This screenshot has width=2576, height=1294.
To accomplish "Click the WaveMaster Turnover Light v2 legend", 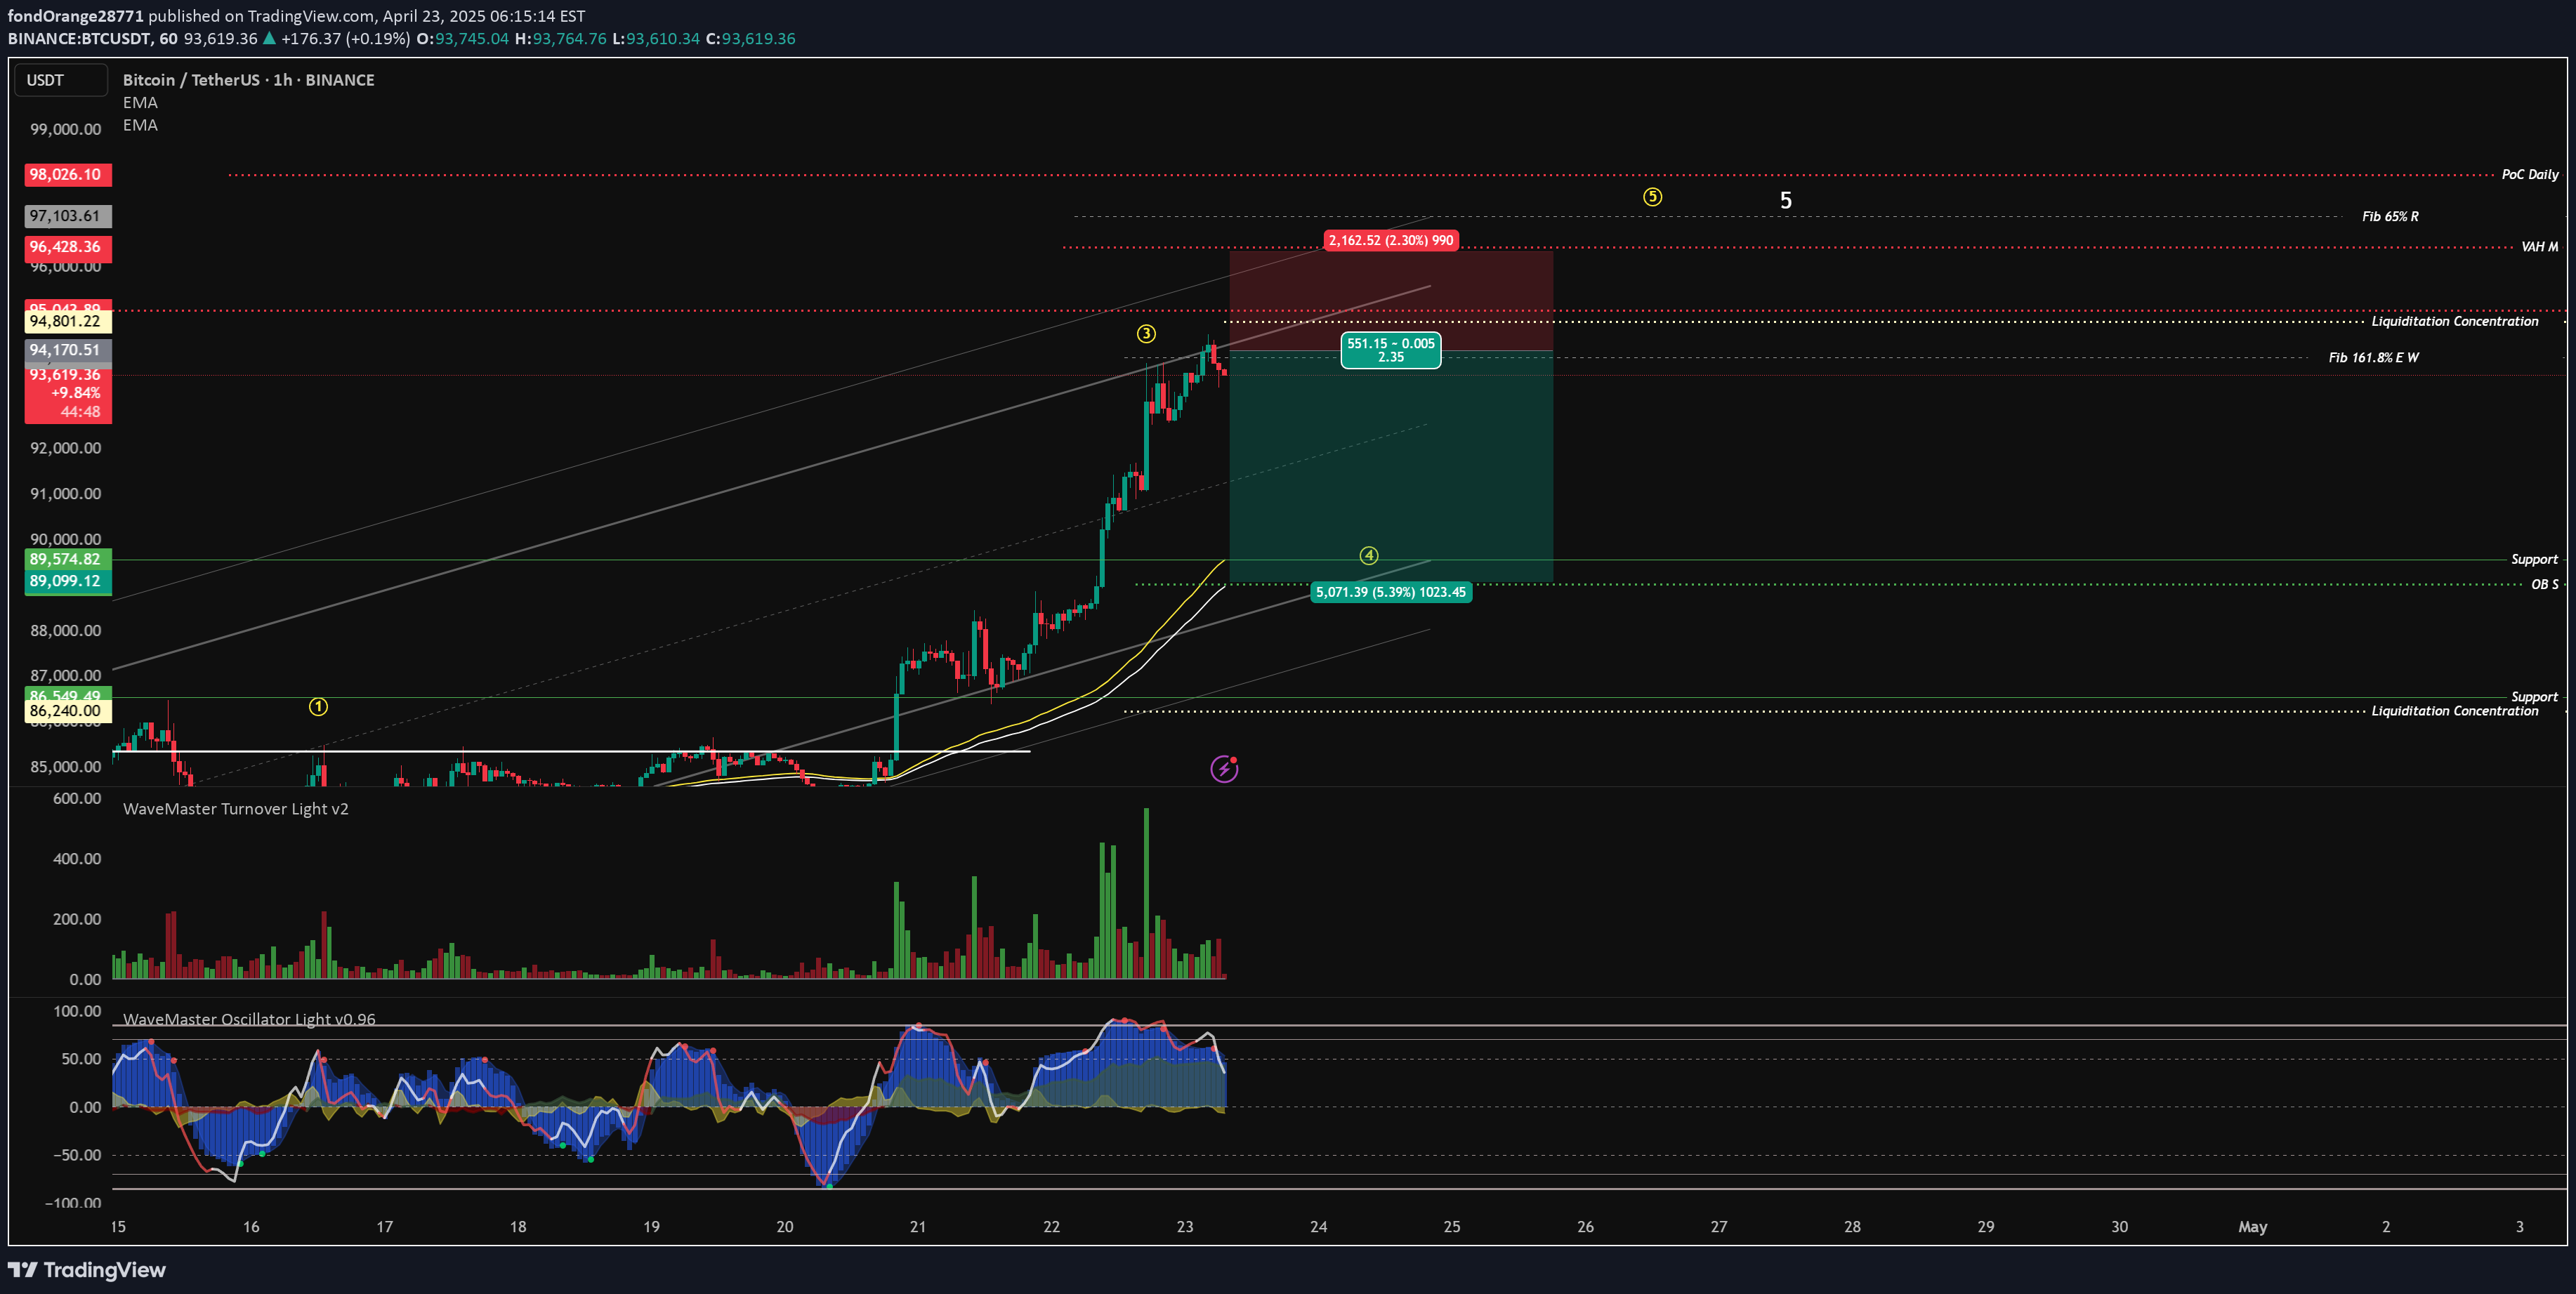I will 236,809.
